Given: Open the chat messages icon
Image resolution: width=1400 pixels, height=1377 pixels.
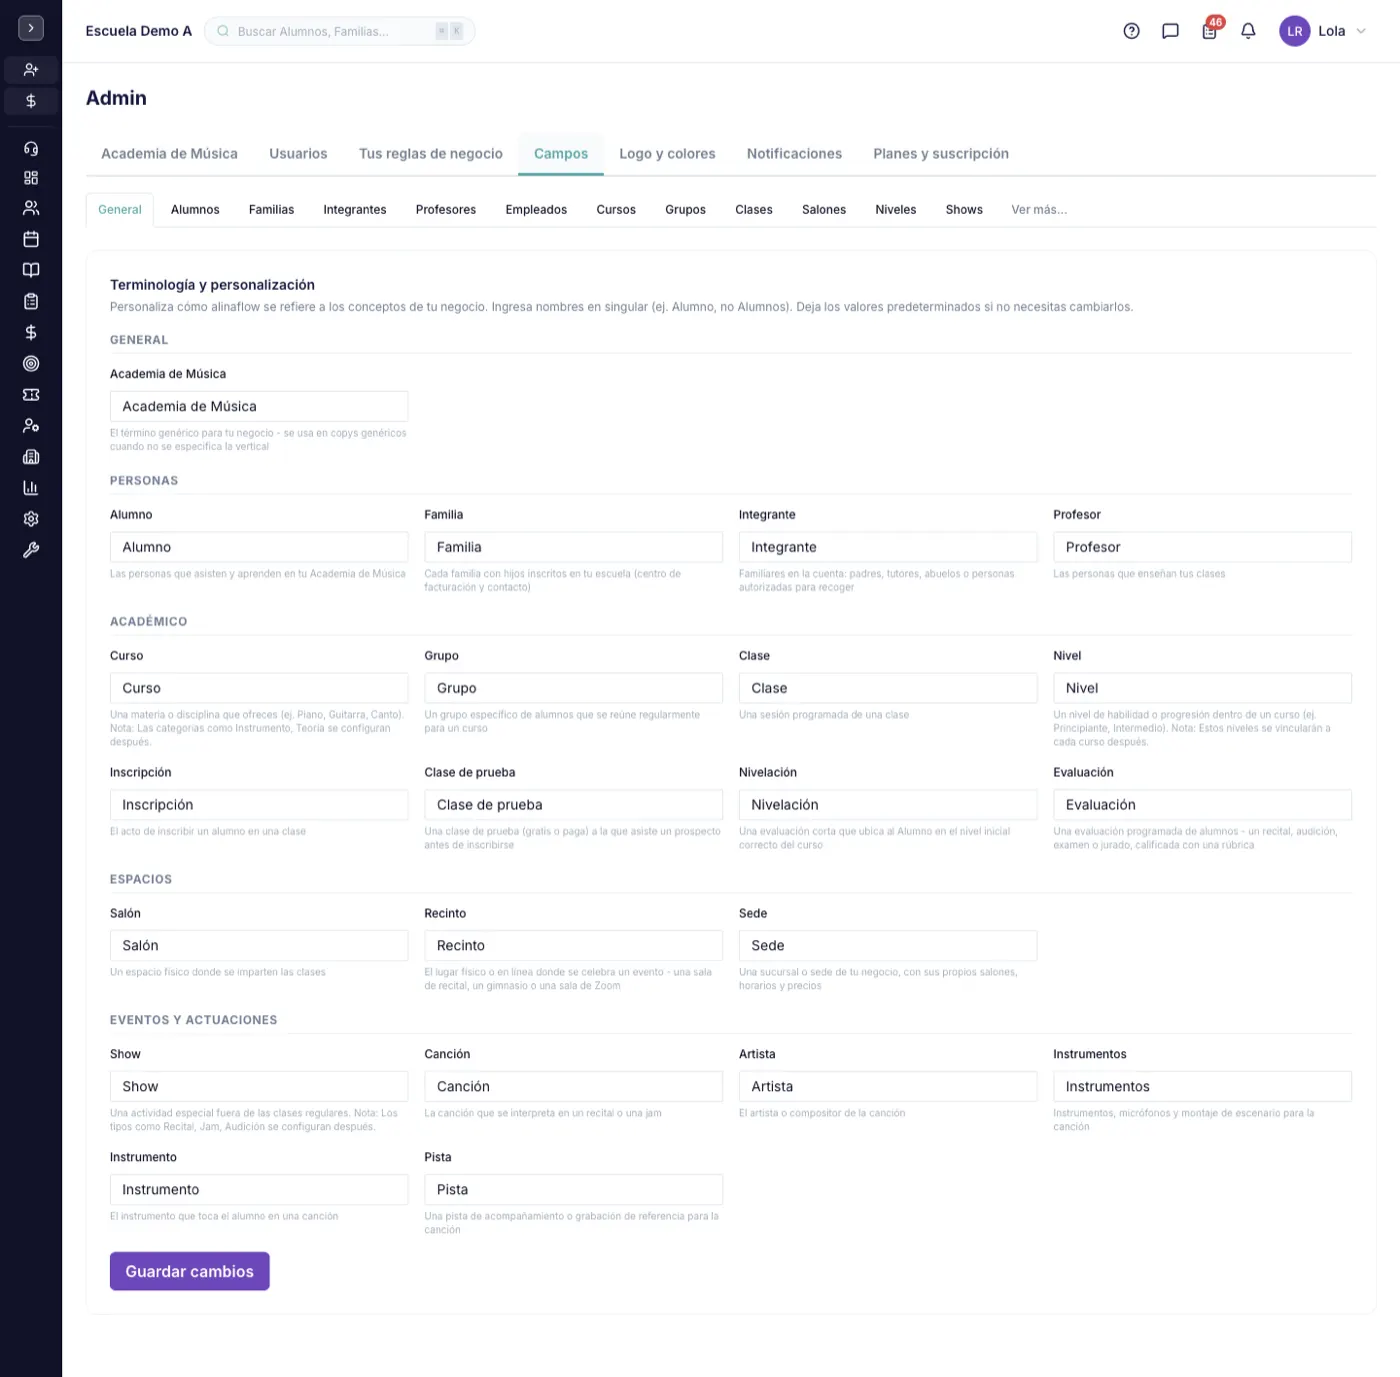Looking at the screenshot, I should coord(1170,31).
